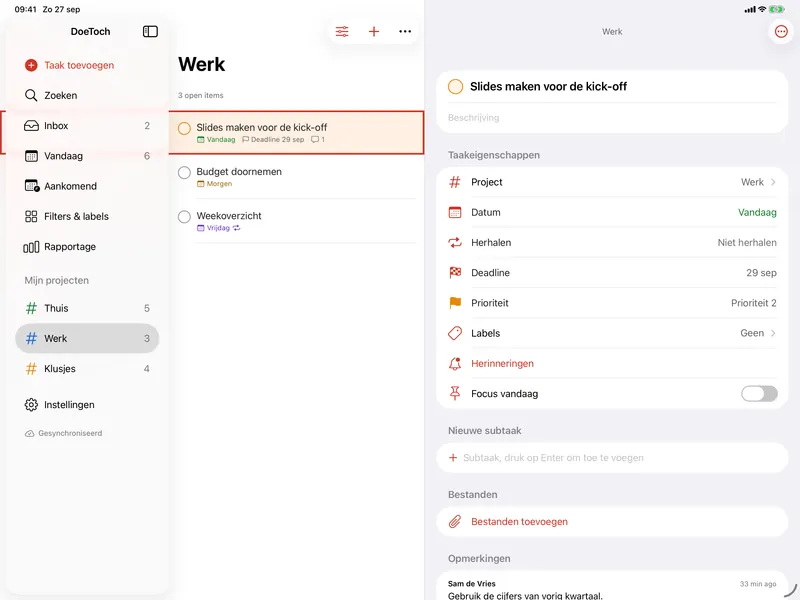This screenshot has height=600, width=800.
Task: Expand the Labels chevron showing Geen
Action: coord(773,333)
